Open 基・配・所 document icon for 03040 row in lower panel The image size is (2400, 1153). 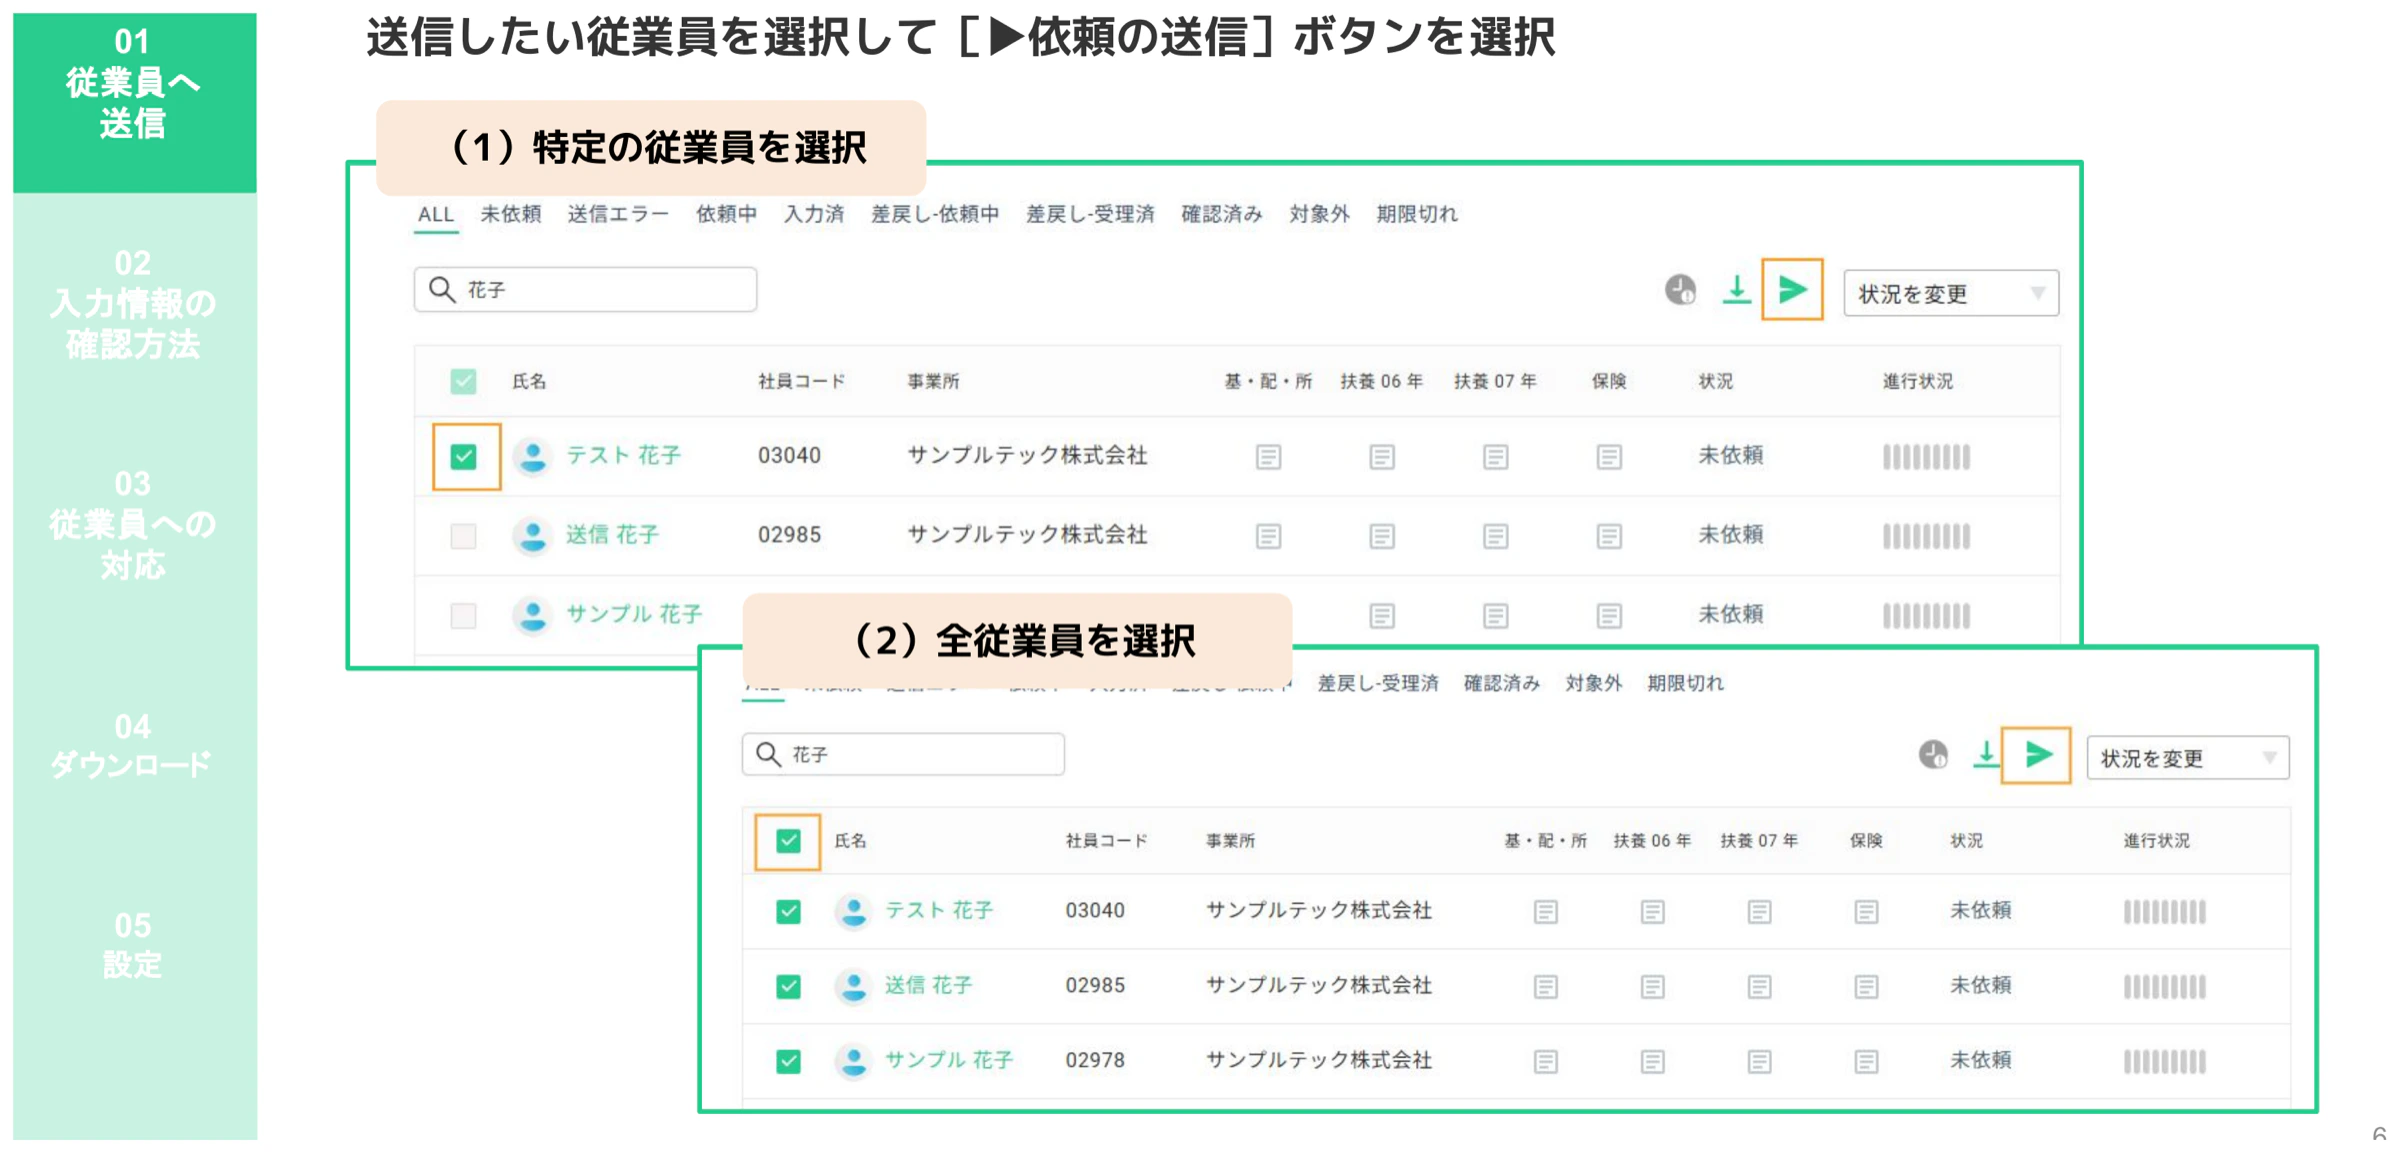coord(1545,911)
